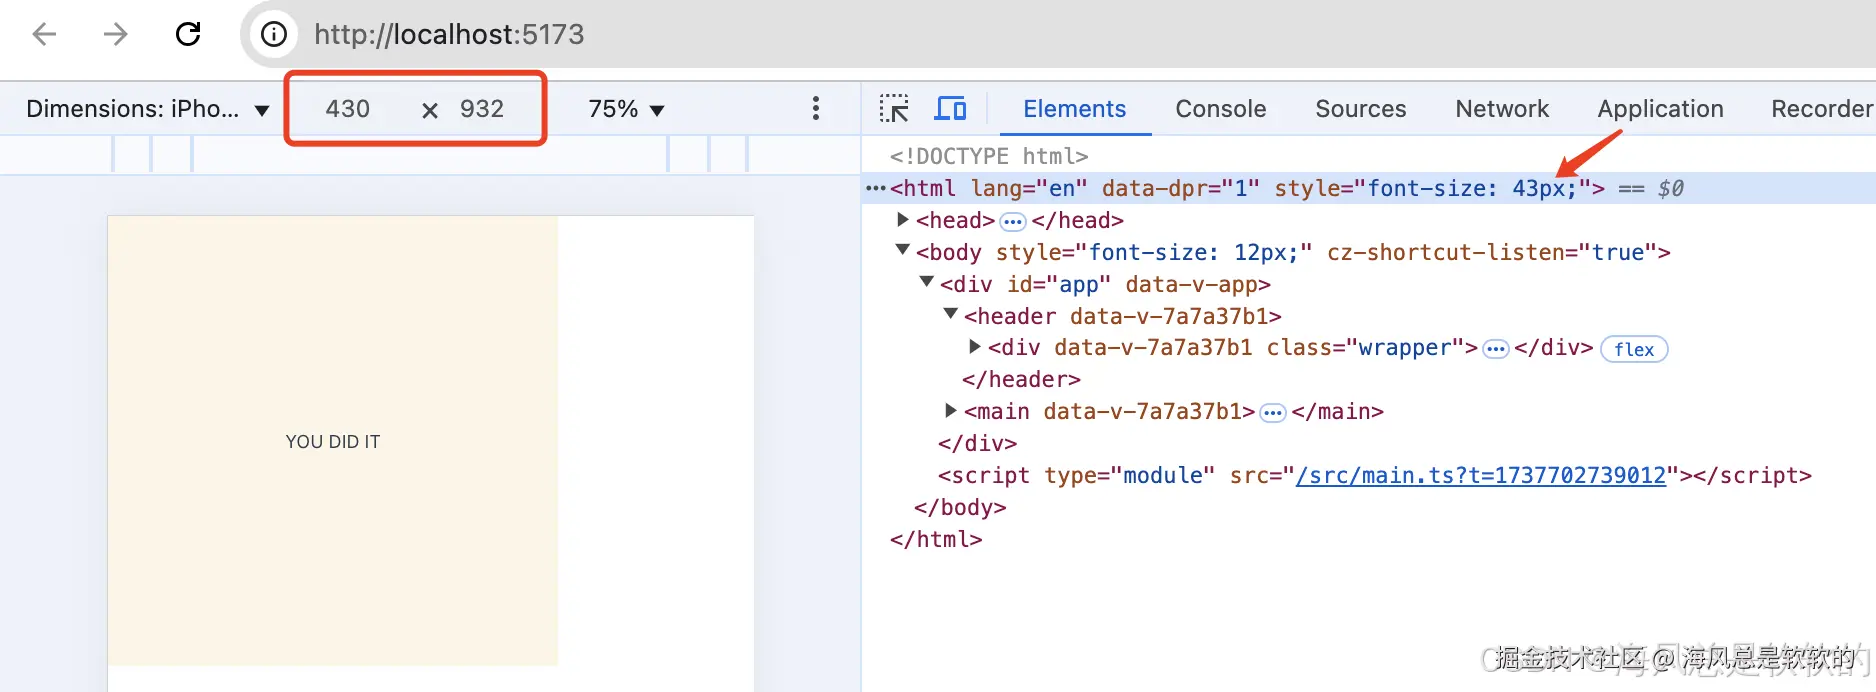Collapse the div id="app" triangle
Image resolution: width=1876 pixels, height=692 pixels.
(927, 282)
